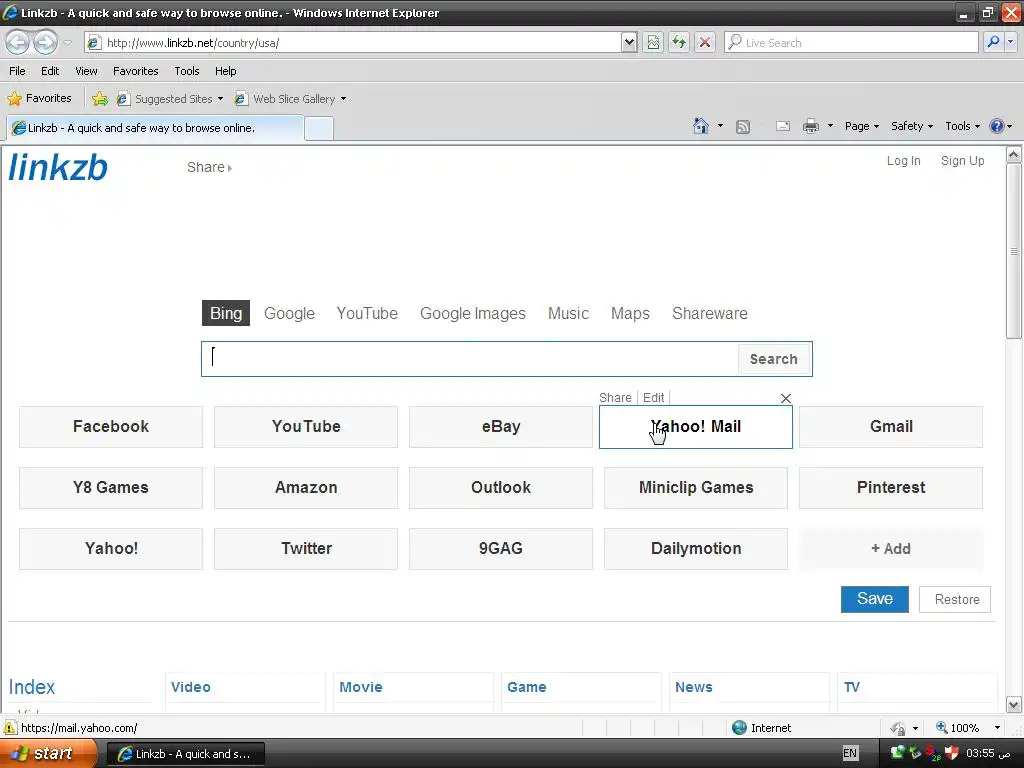
Task: Expand the Print dropdown arrow
Action: click(830, 126)
